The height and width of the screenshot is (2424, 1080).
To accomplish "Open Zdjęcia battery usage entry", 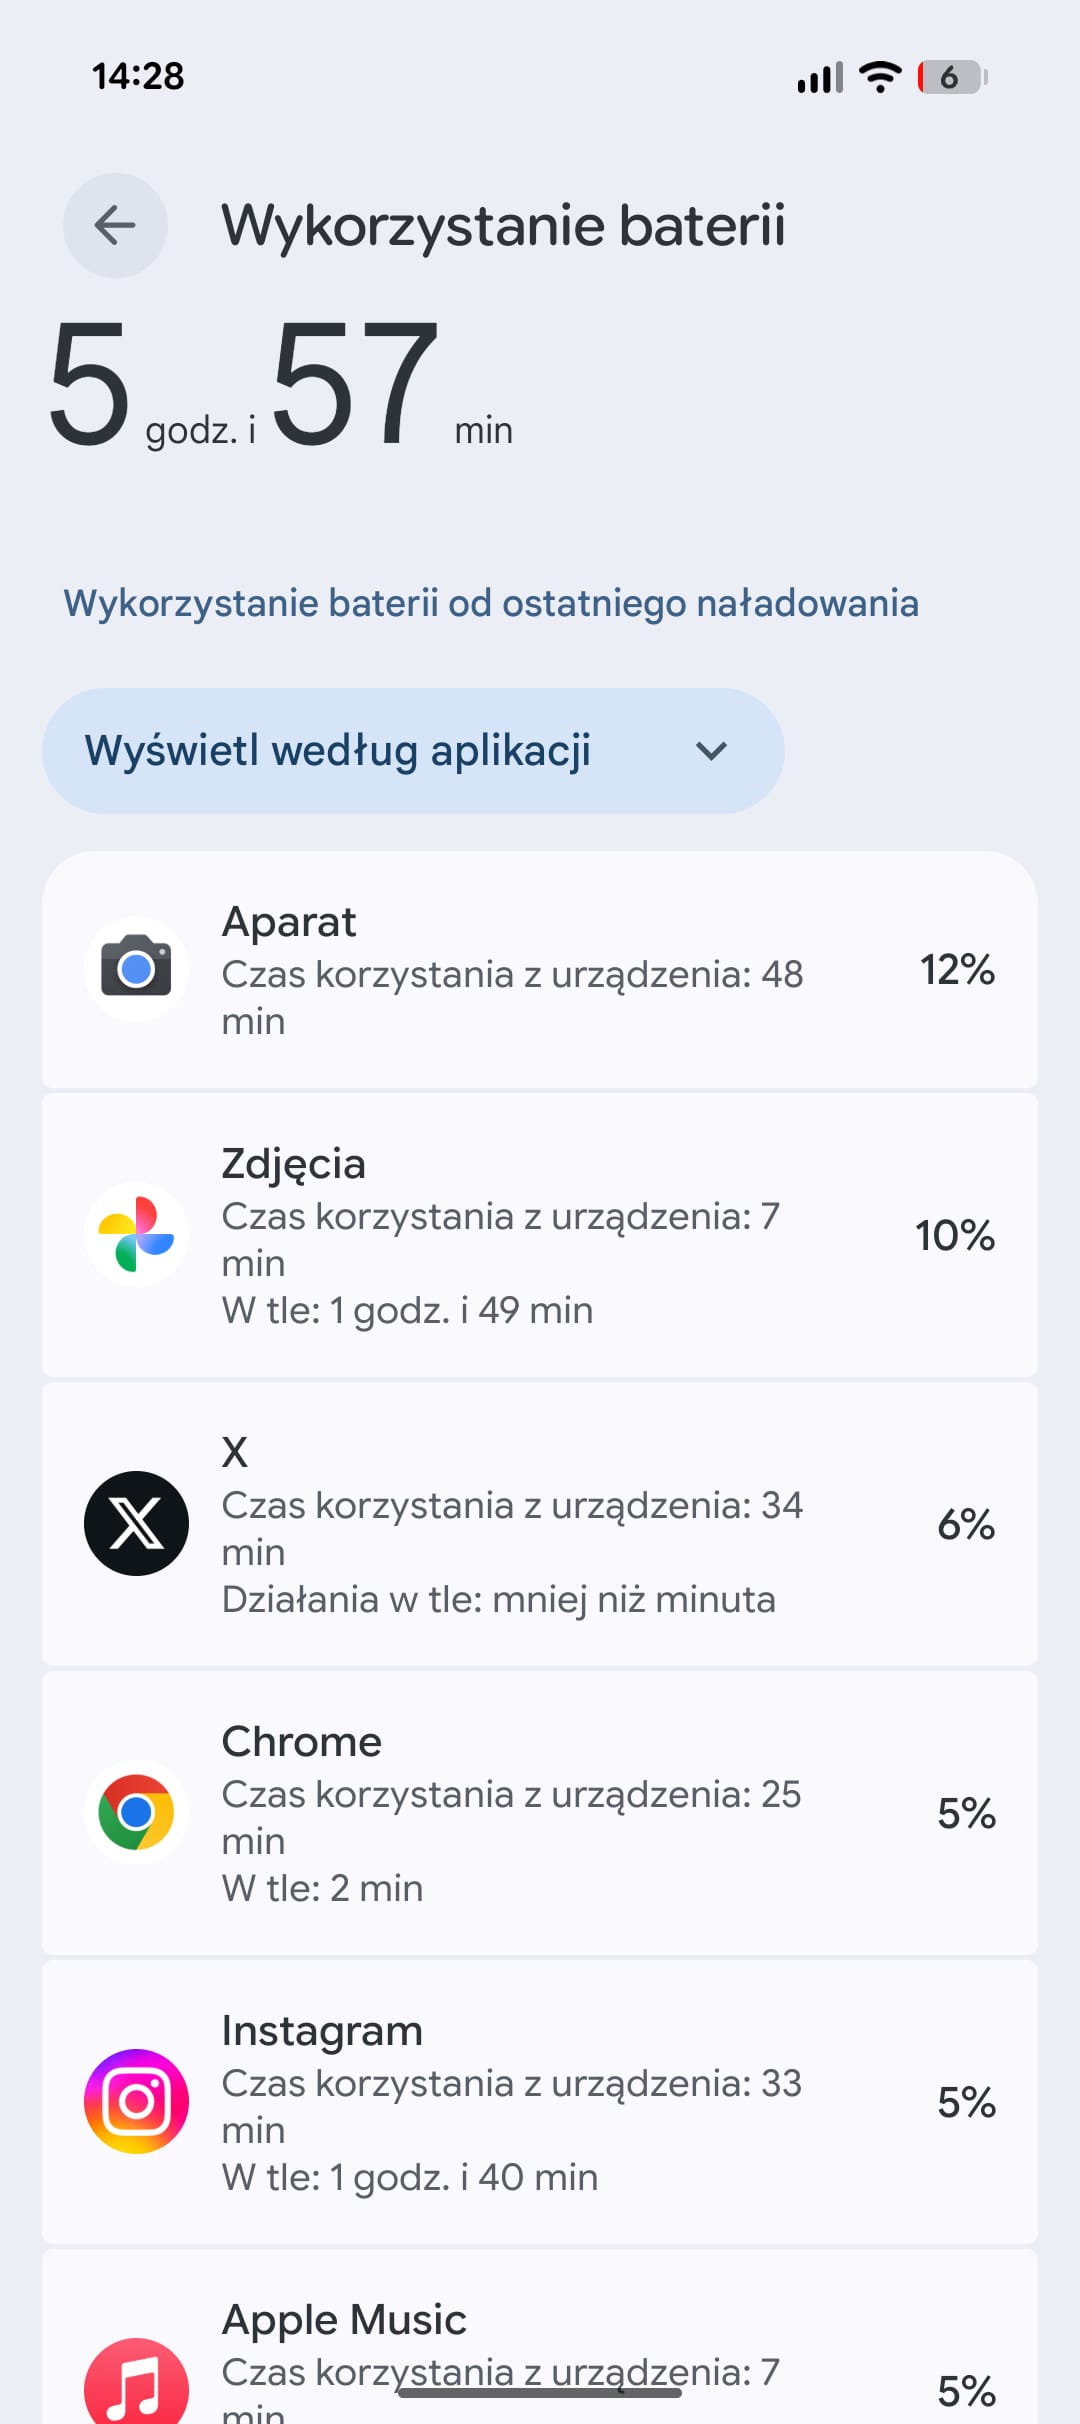I will (540, 1236).
